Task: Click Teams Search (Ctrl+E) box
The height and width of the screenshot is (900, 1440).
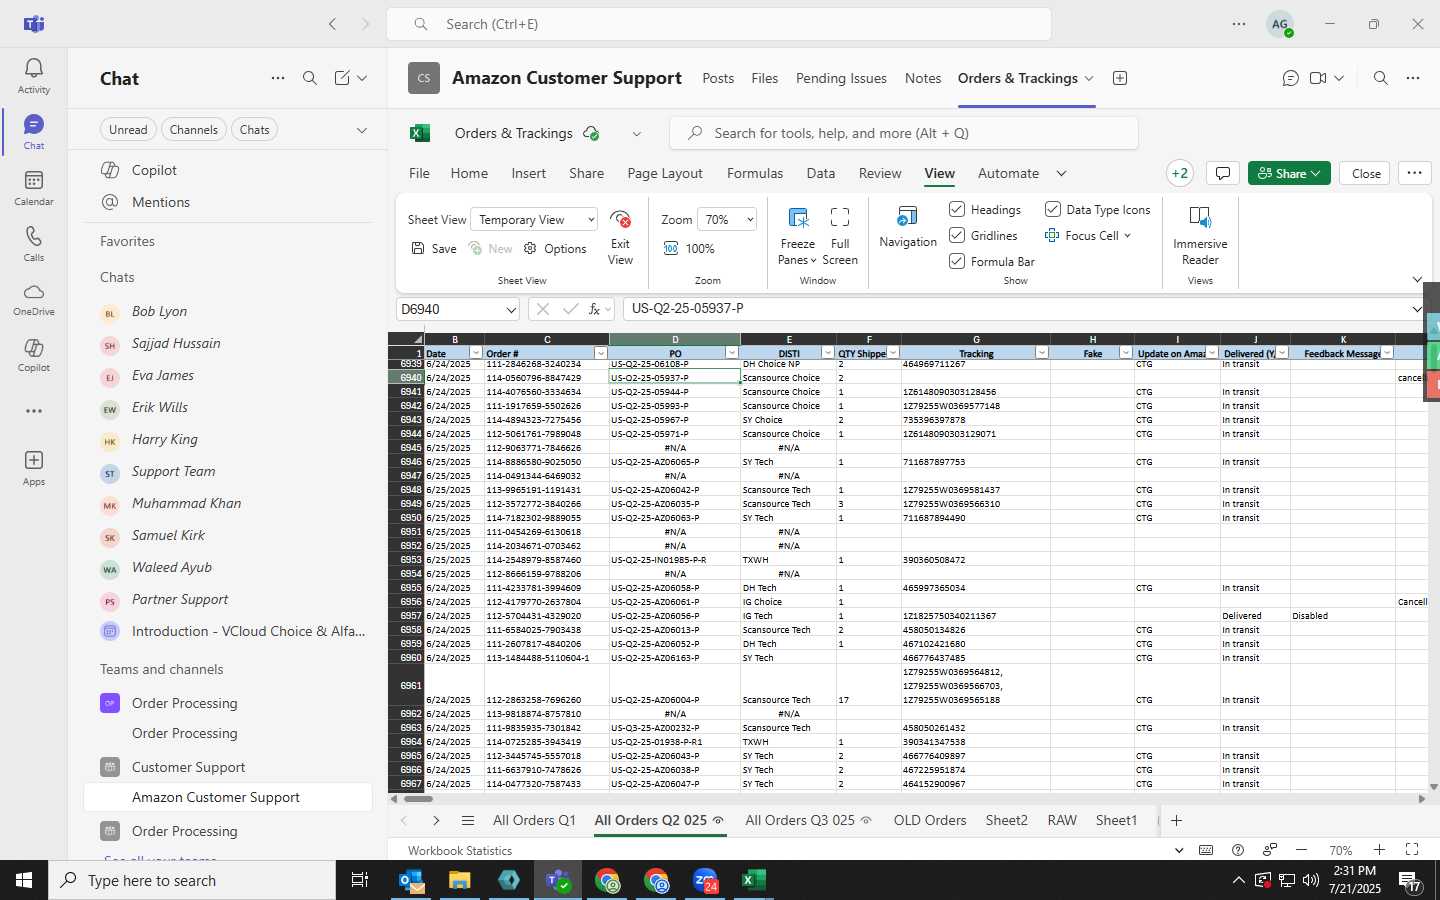Action: (718, 24)
